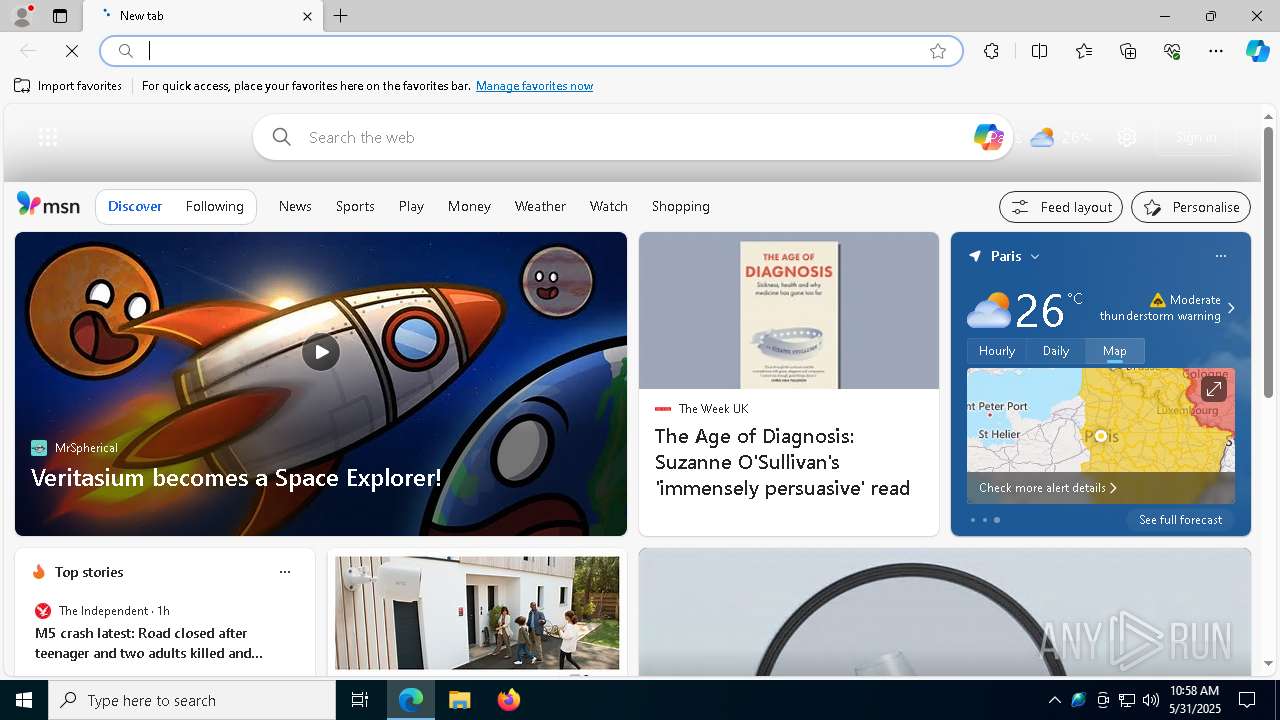Open The Age of Diagnosis article
This screenshot has height=720, width=1280.
click(782, 462)
